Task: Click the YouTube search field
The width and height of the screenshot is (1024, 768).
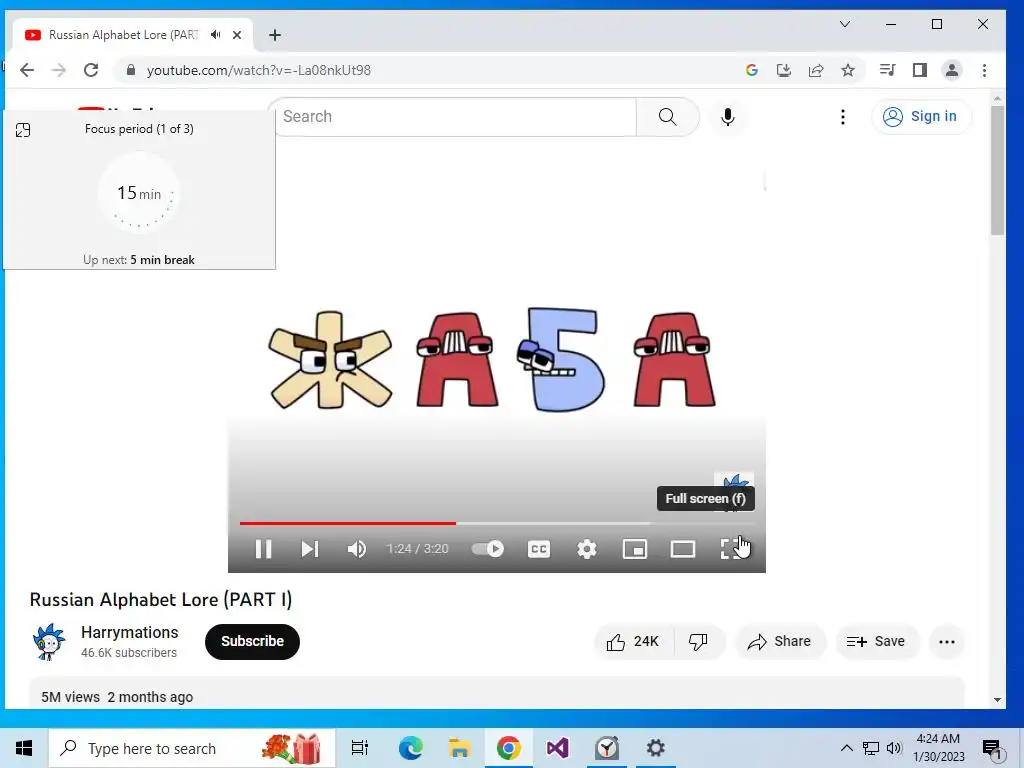Action: click(455, 117)
